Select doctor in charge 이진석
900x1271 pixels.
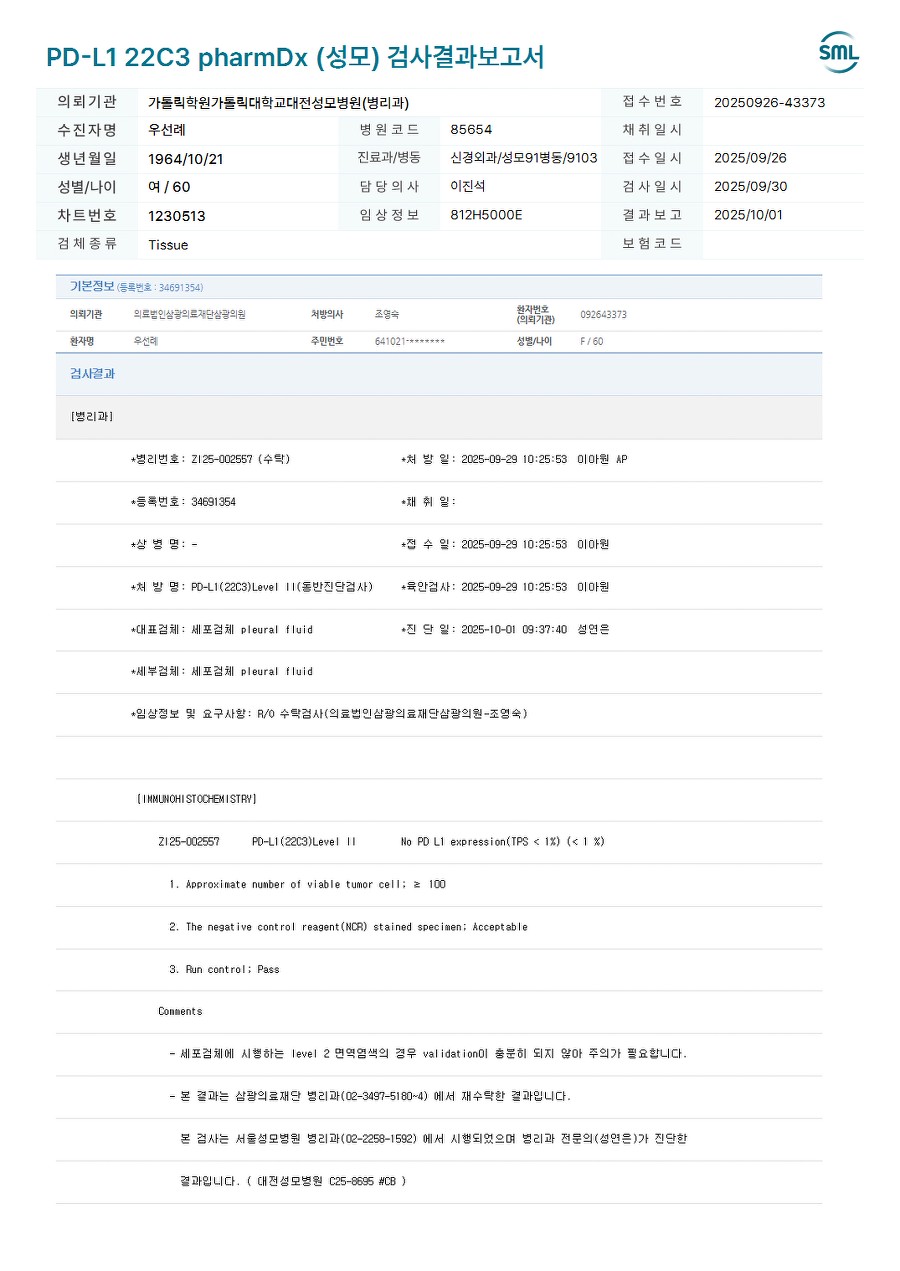468,187
